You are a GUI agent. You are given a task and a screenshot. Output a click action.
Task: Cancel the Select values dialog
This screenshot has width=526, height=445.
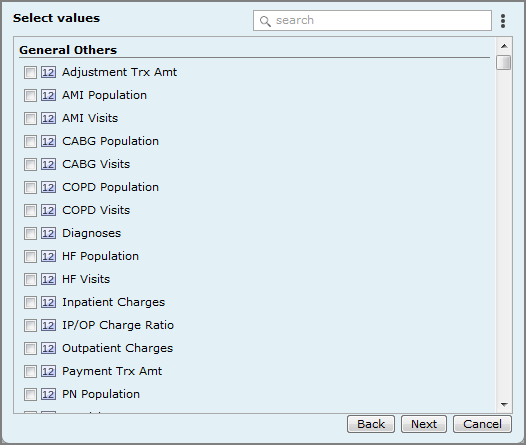[x=482, y=424]
